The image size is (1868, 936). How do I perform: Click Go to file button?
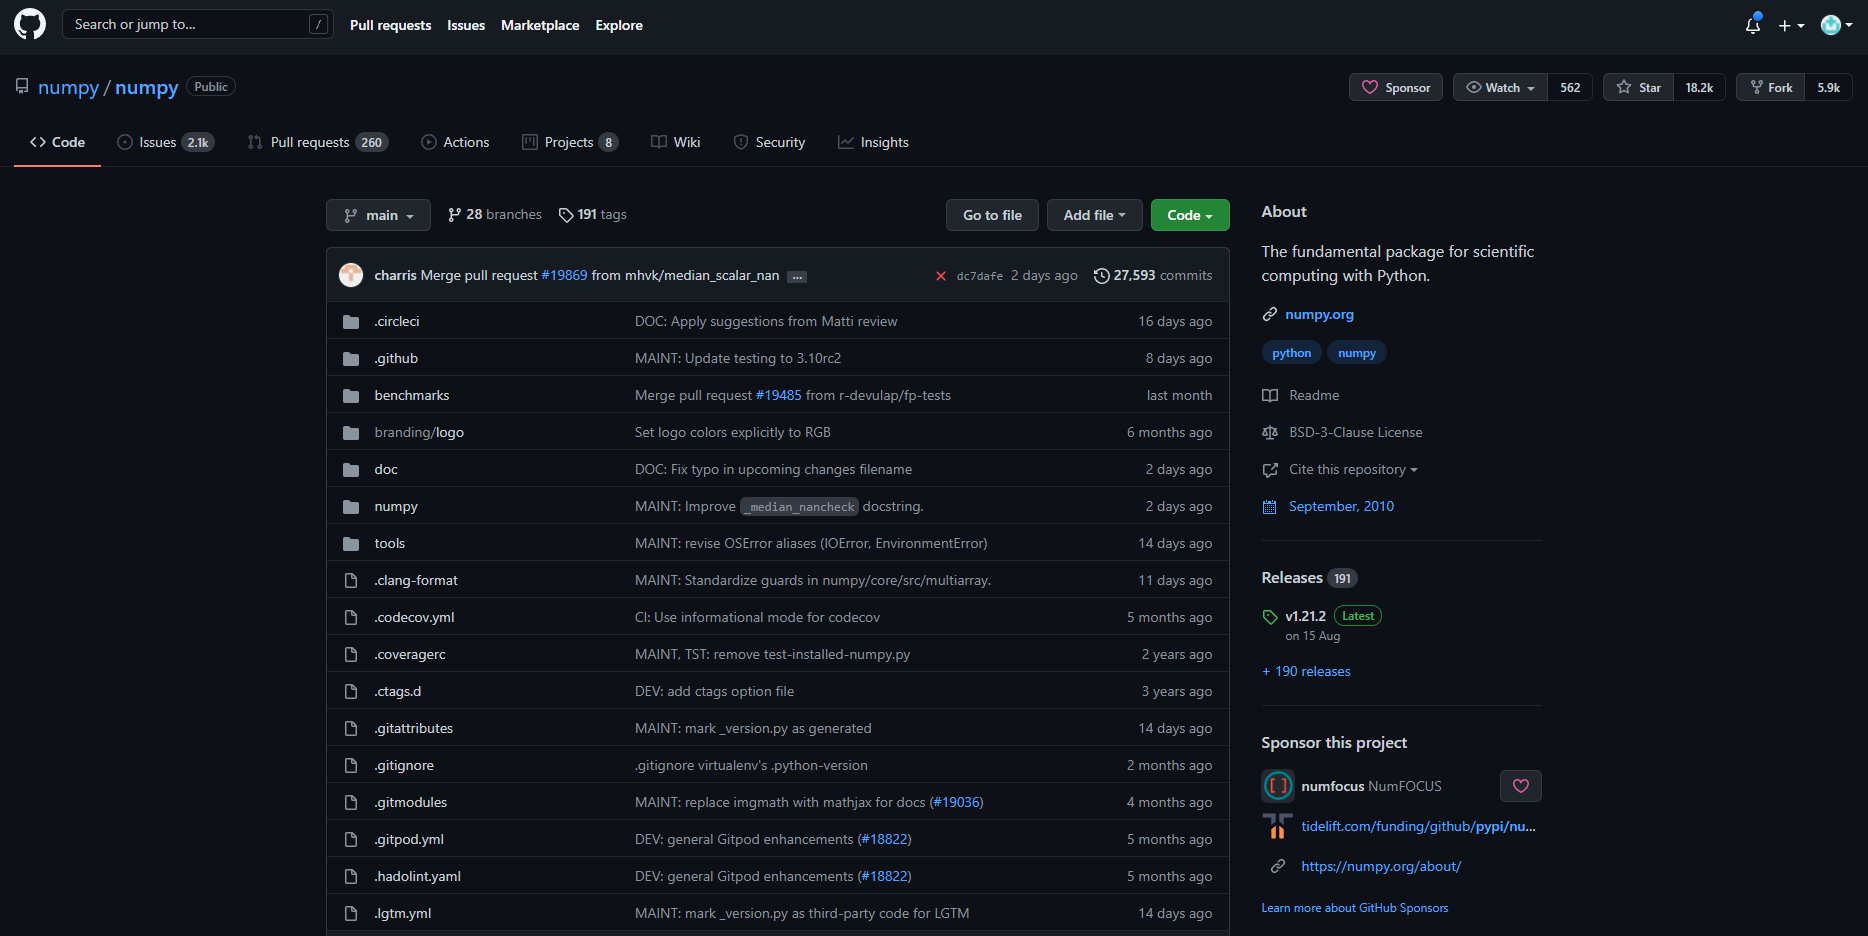tap(992, 215)
